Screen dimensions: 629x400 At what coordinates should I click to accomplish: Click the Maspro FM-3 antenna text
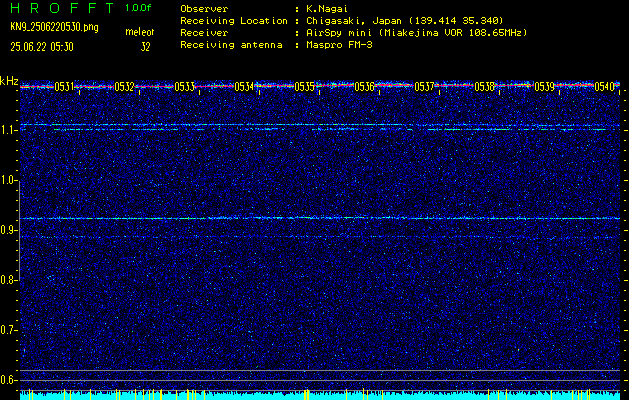(x=339, y=45)
